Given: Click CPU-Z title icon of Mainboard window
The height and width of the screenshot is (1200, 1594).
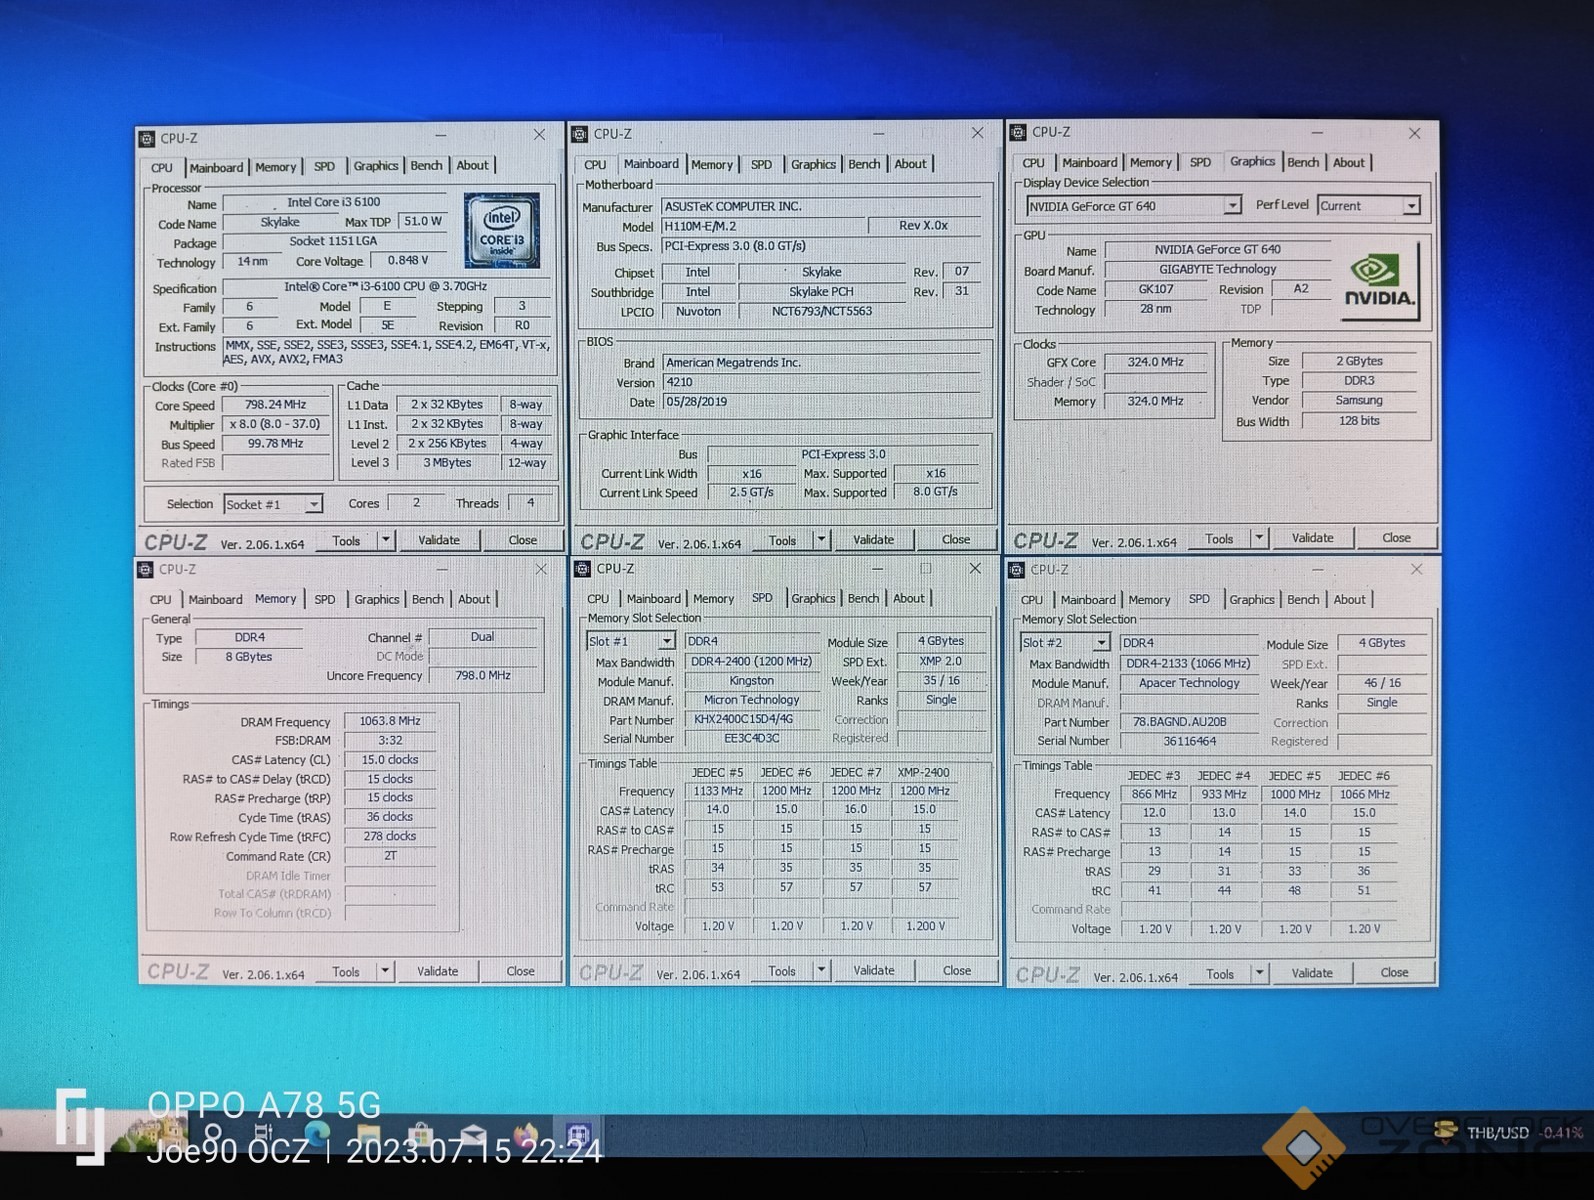Looking at the screenshot, I should click(579, 134).
